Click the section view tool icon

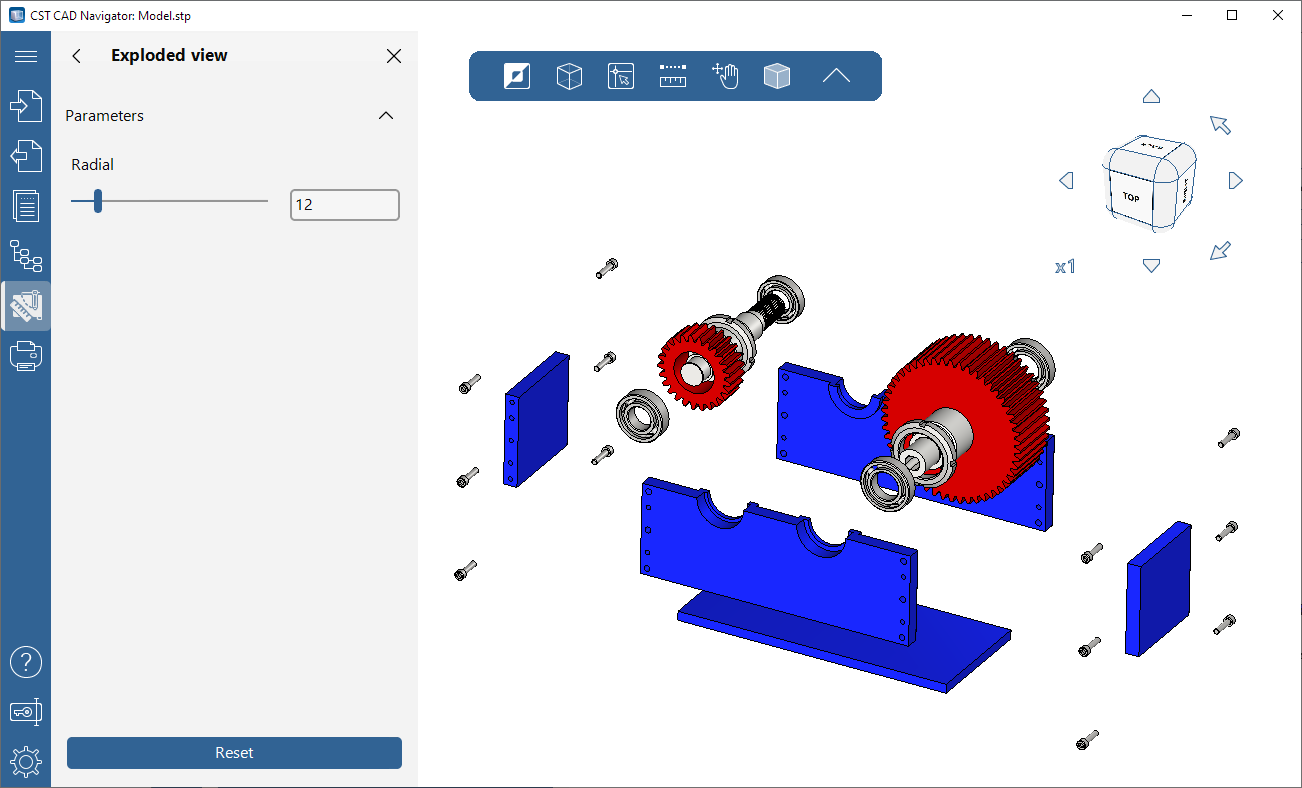coord(517,76)
